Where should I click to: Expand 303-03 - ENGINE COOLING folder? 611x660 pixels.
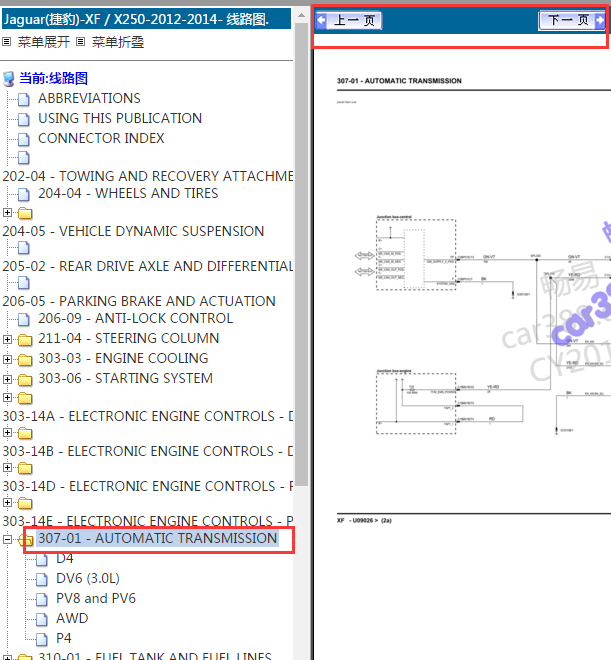pyautogui.click(x=7, y=359)
